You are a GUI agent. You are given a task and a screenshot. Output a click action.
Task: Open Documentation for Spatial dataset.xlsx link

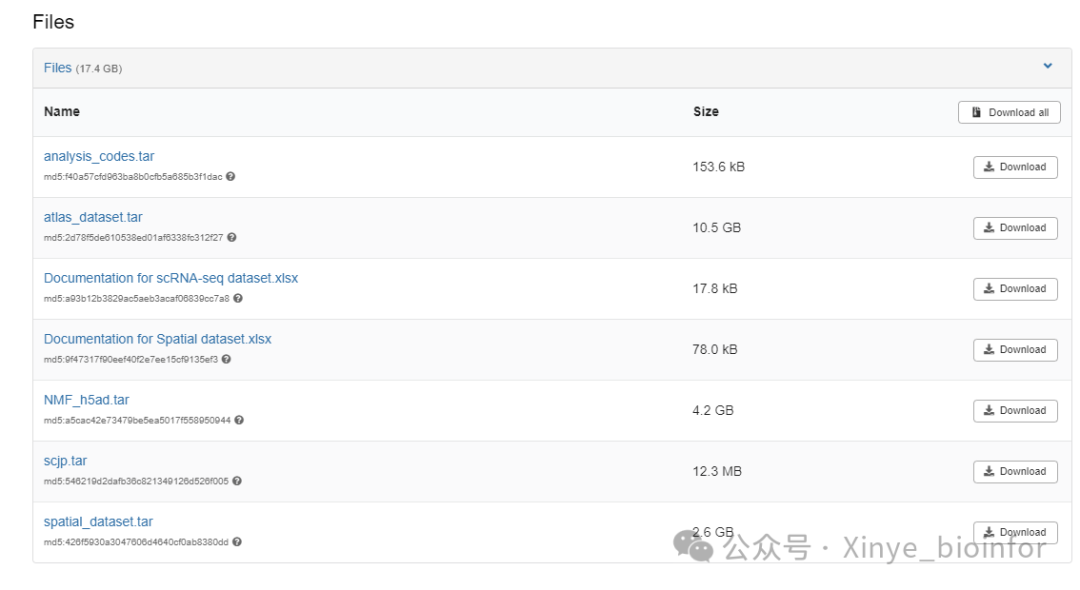[158, 339]
